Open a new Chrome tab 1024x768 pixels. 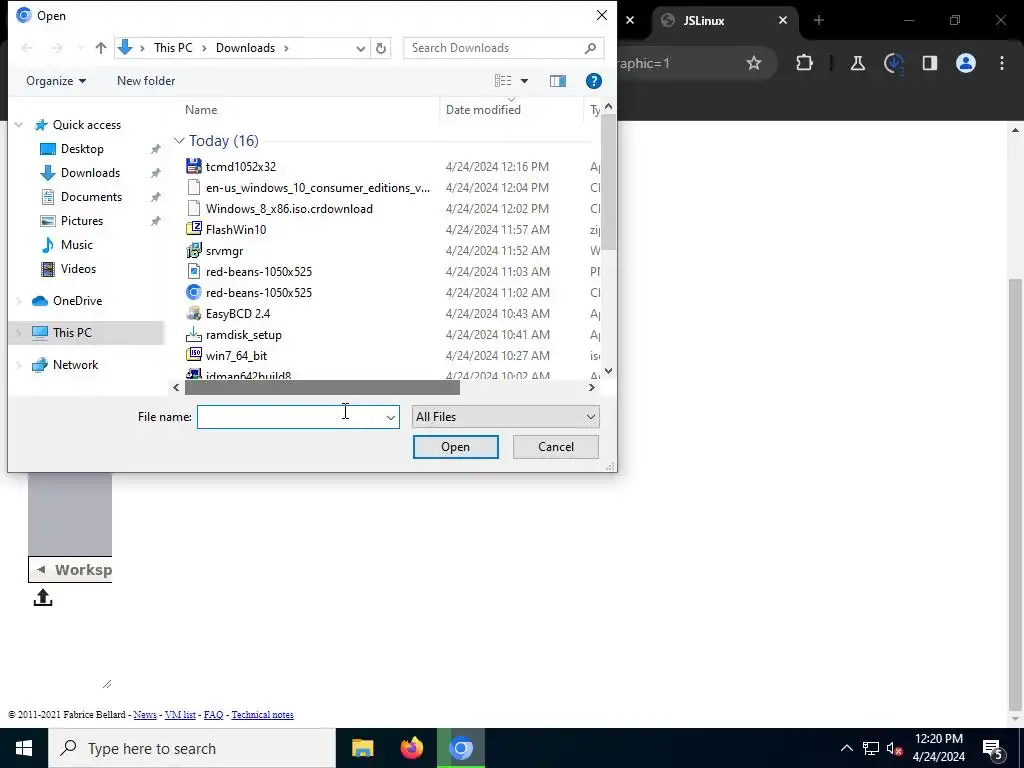[819, 20]
